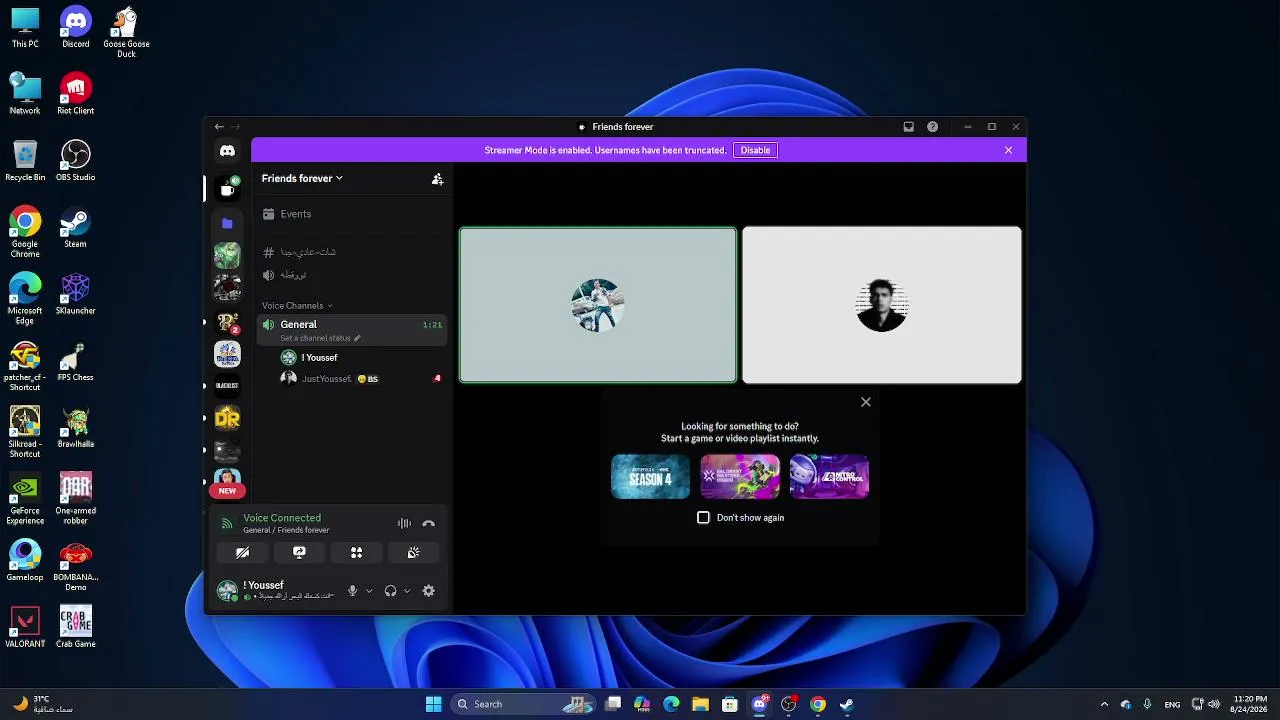Open the Events calendar icon
Viewport: 1280px width, 720px height.
[268, 214]
